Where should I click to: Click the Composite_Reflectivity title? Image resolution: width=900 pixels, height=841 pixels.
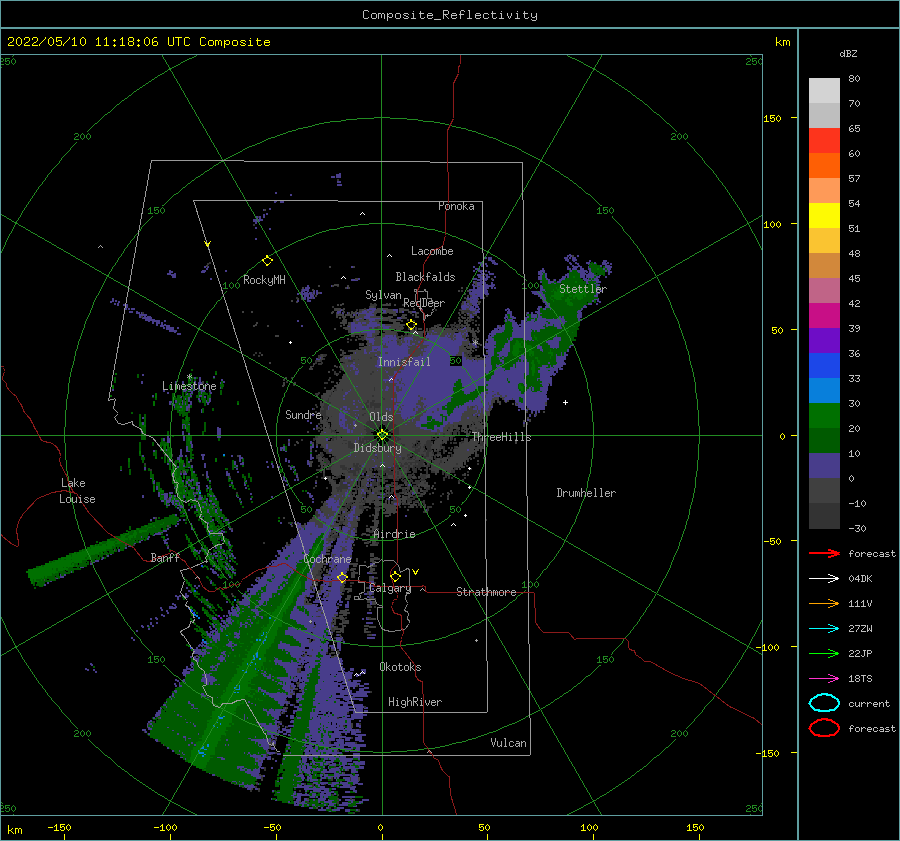coord(450,15)
